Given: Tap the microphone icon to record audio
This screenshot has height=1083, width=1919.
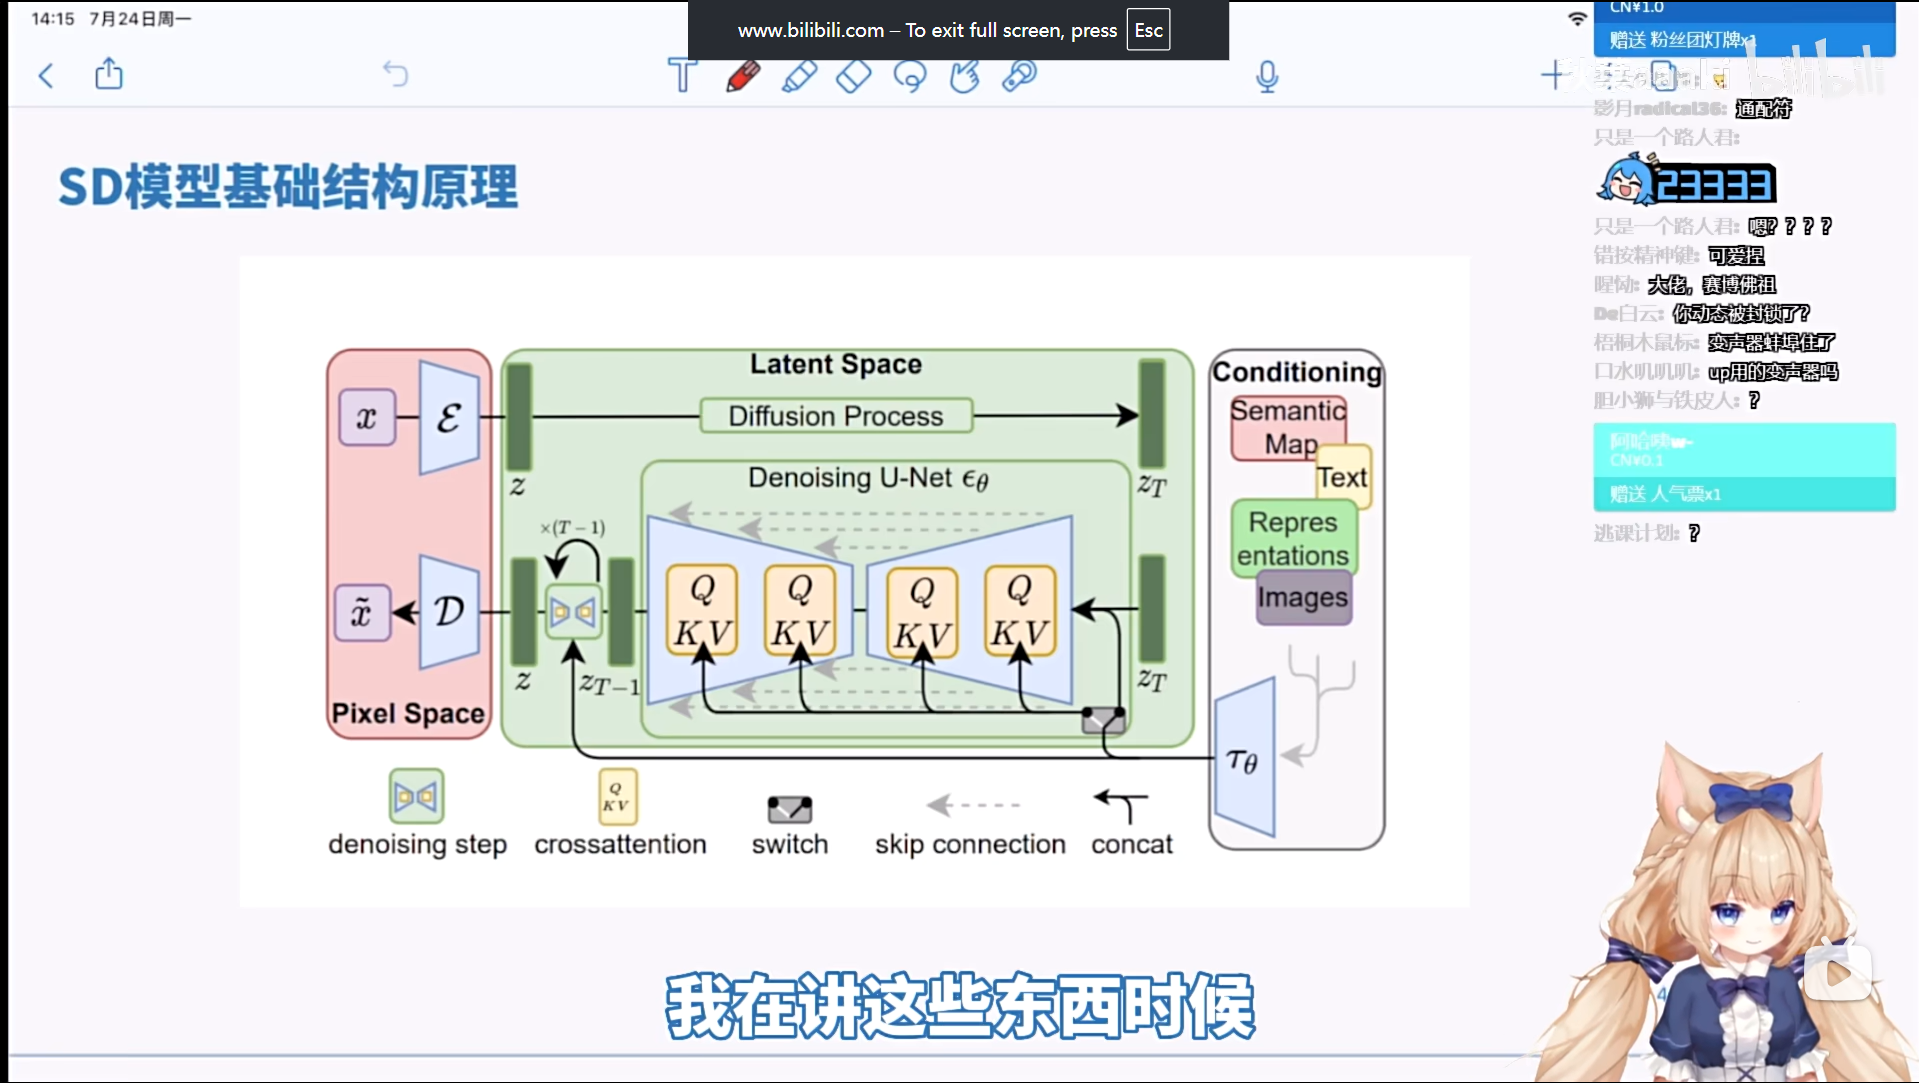Looking at the screenshot, I should click(1266, 75).
